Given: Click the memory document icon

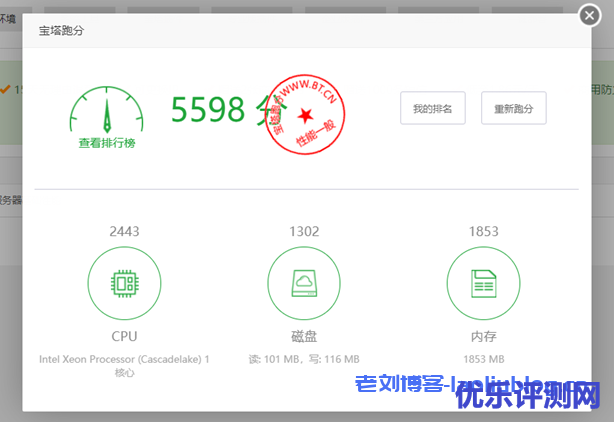Looking at the screenshot, I should tap(484, 283).
